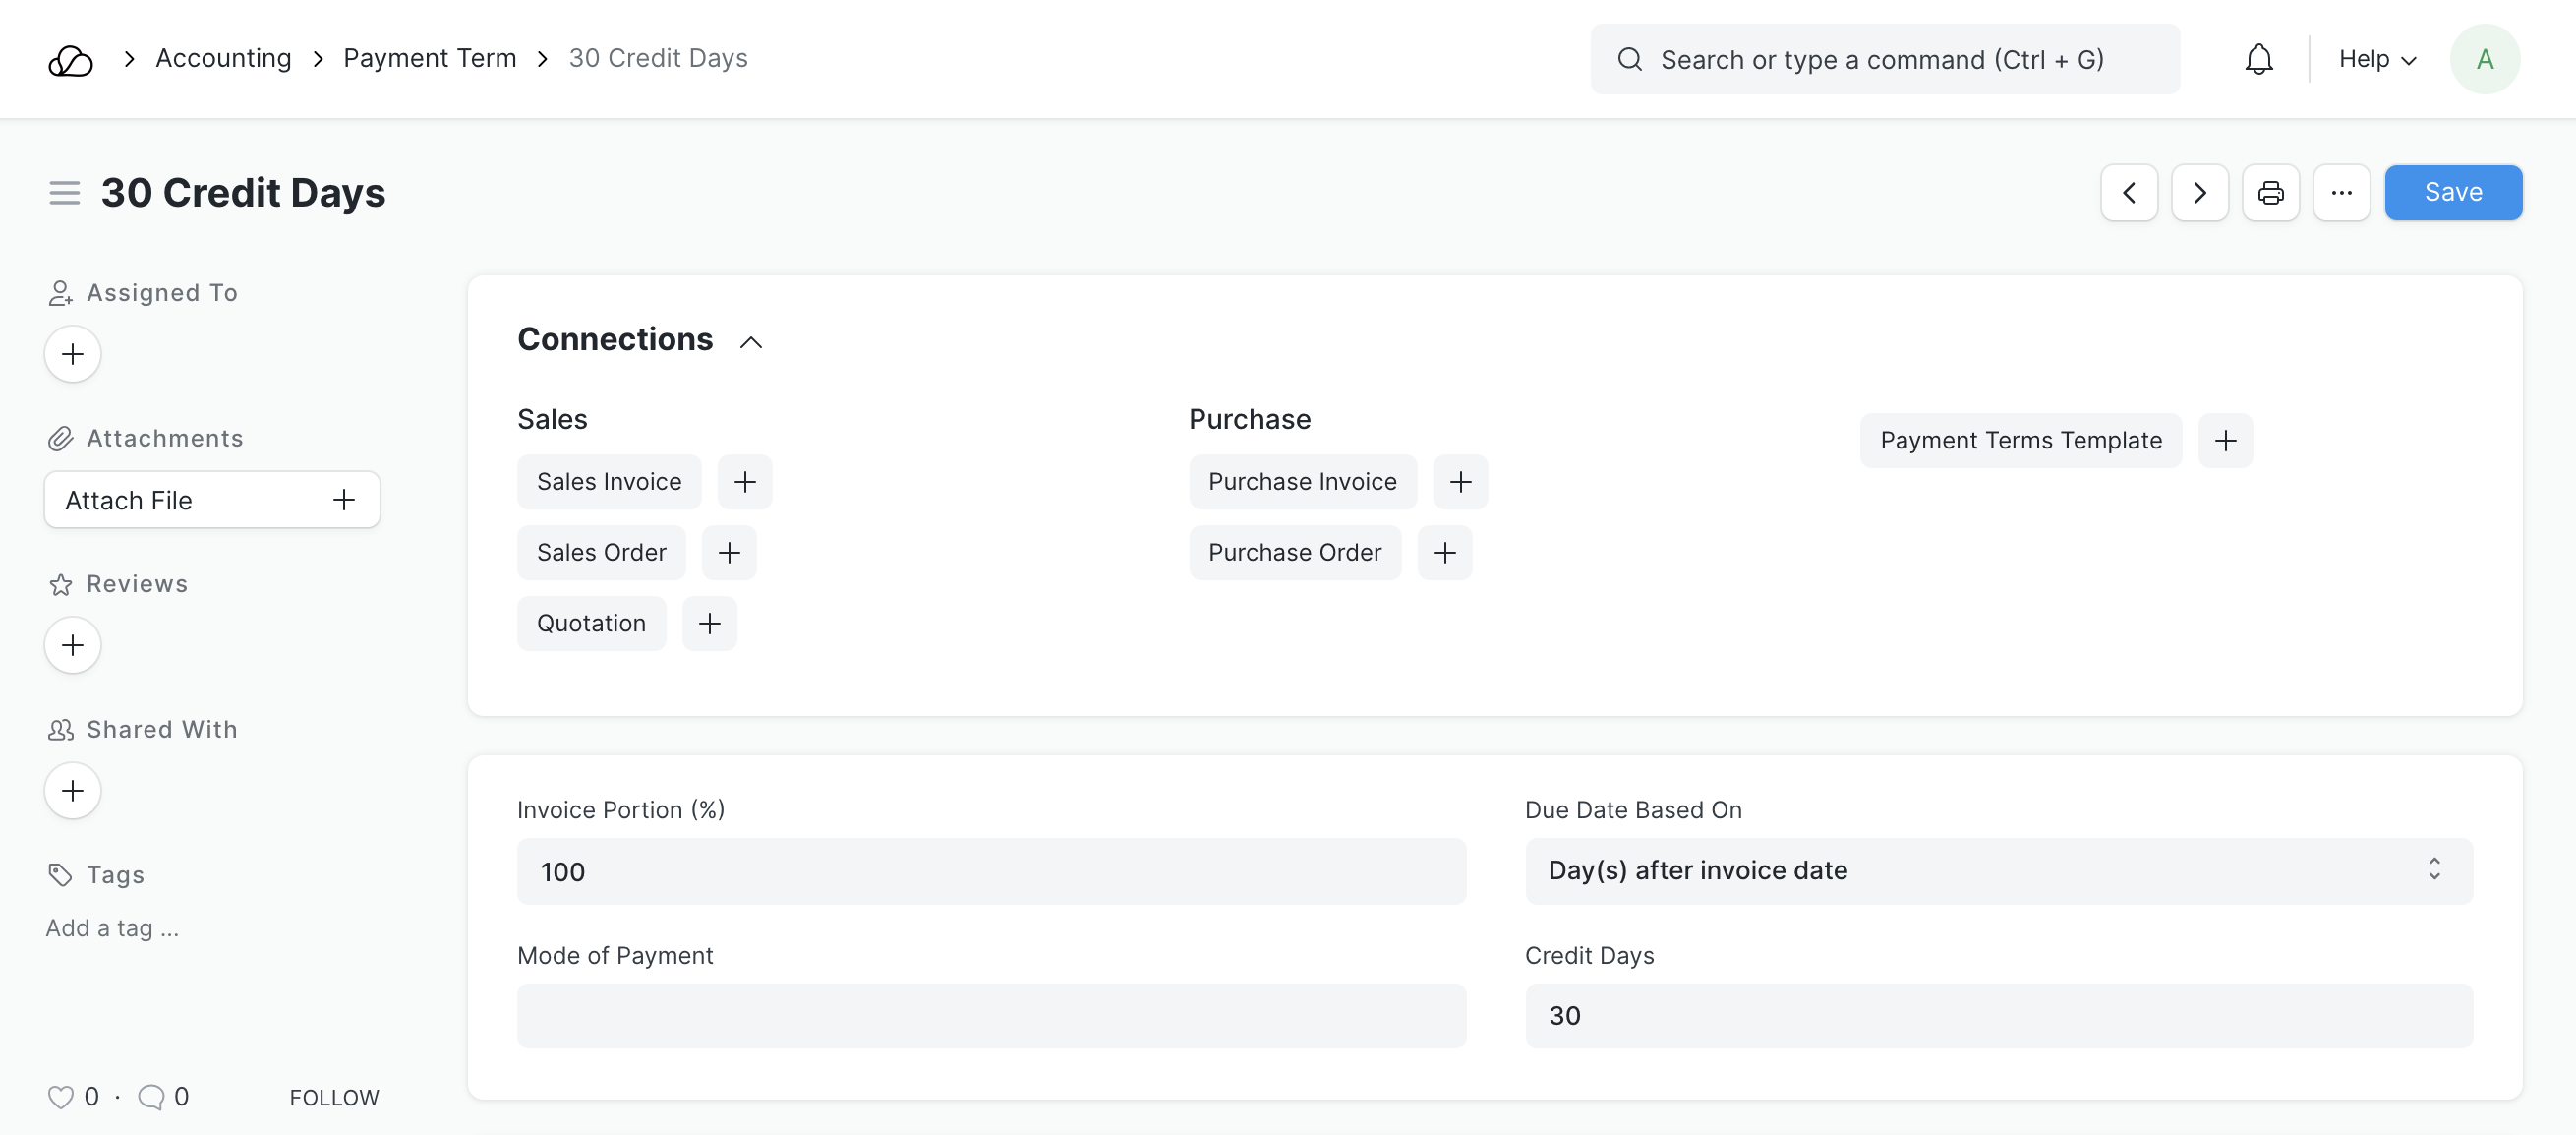2576x1135 pixels.
Task: Like this document heart icon
Action: [x=61, y=1097]
